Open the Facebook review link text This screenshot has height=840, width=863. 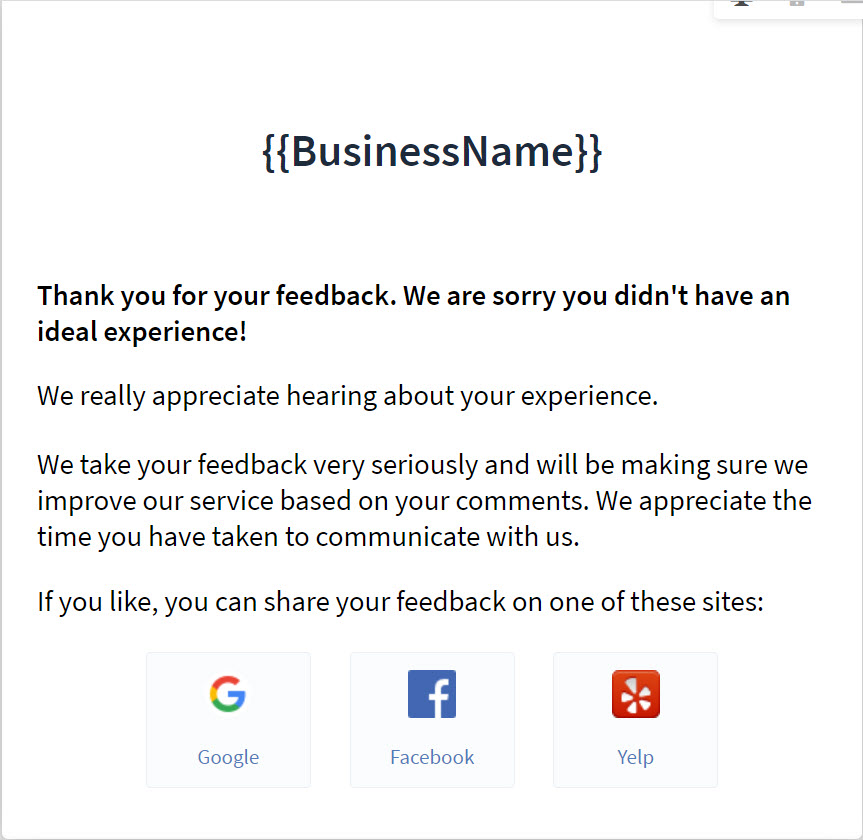click(x=432, y=757)
